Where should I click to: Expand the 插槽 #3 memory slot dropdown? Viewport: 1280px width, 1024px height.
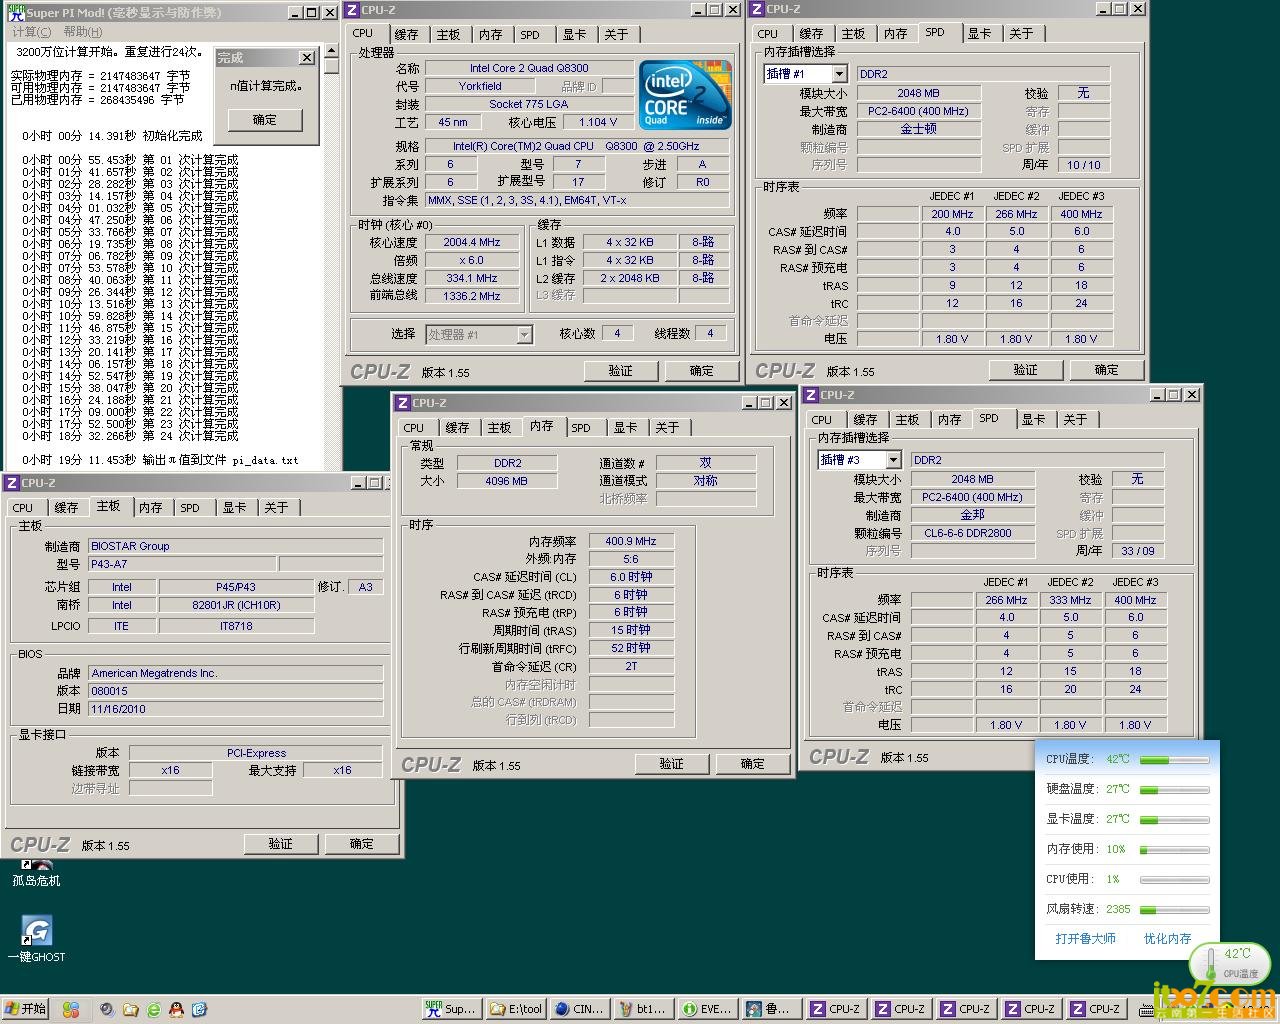pos(893,460)
